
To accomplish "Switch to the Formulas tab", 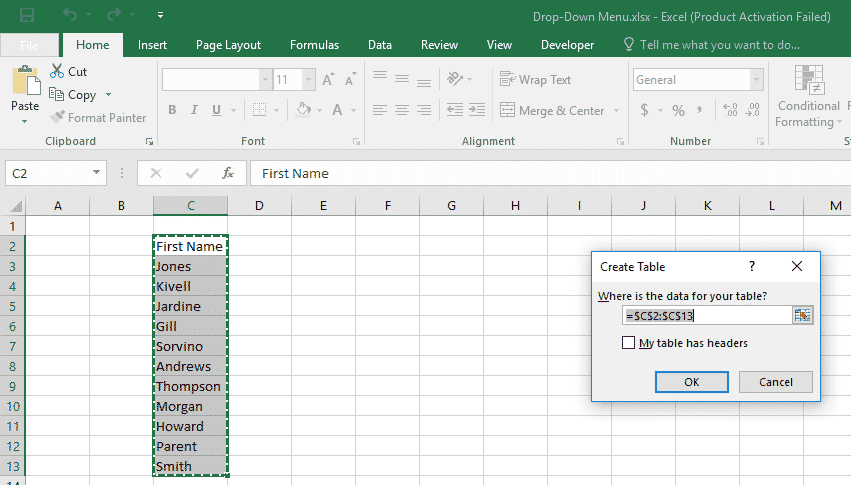I will [314, 45].
